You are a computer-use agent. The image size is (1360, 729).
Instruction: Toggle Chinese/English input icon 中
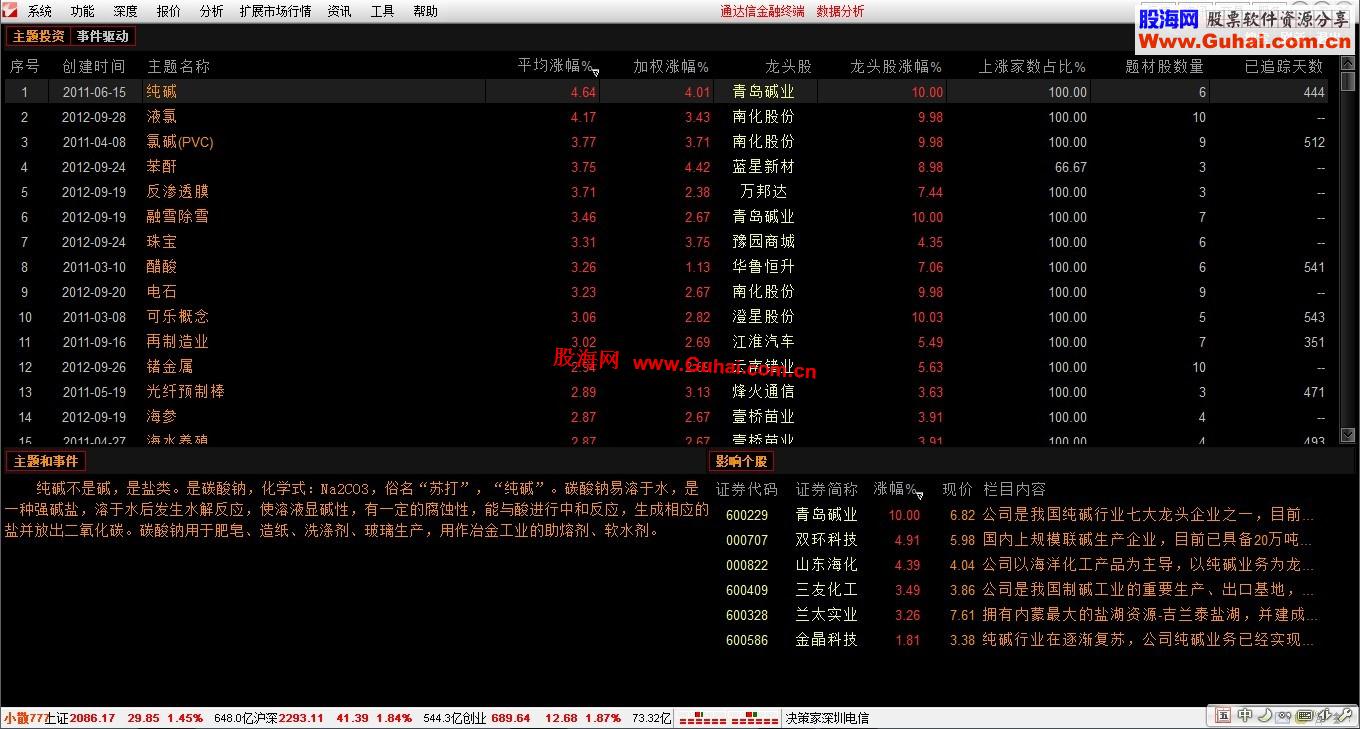1245,715
